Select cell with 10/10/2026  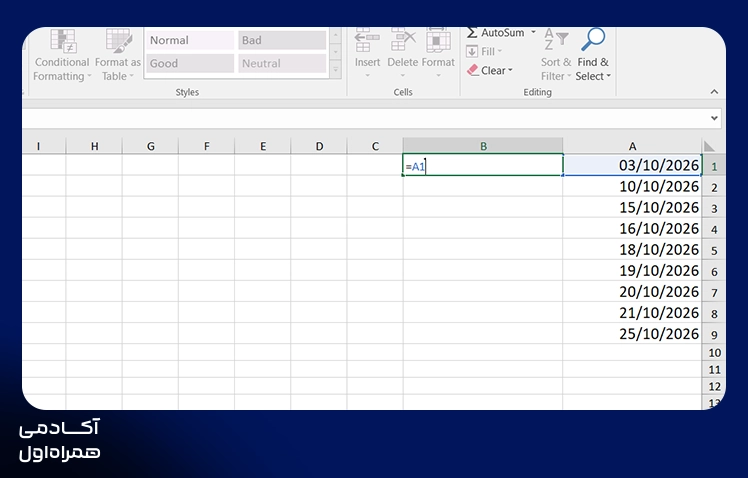(632, 186)
